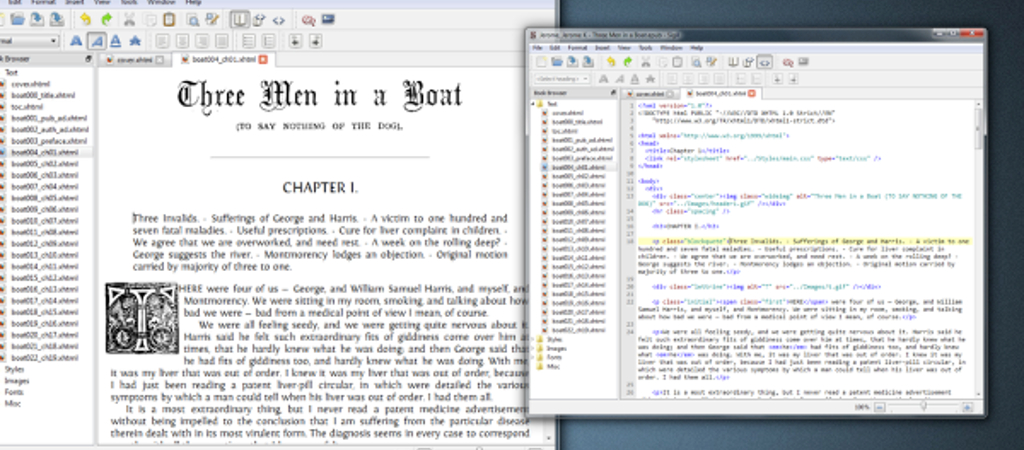Open meta editor icon in front window

788,62
